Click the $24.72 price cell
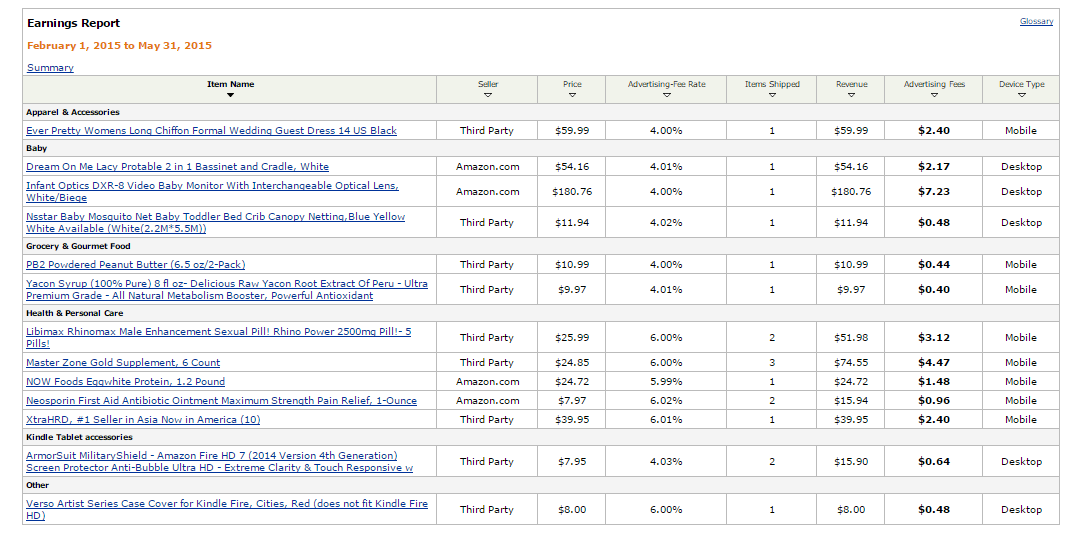 [572, 382]
